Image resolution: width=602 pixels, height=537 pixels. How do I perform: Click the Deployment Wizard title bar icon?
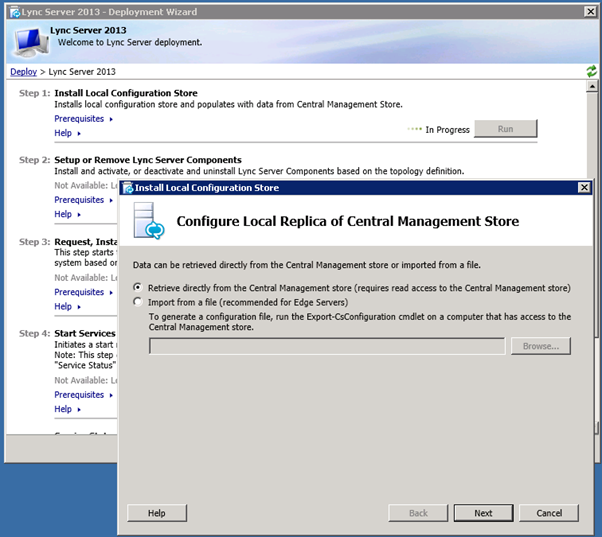click(x=14, y=12)
